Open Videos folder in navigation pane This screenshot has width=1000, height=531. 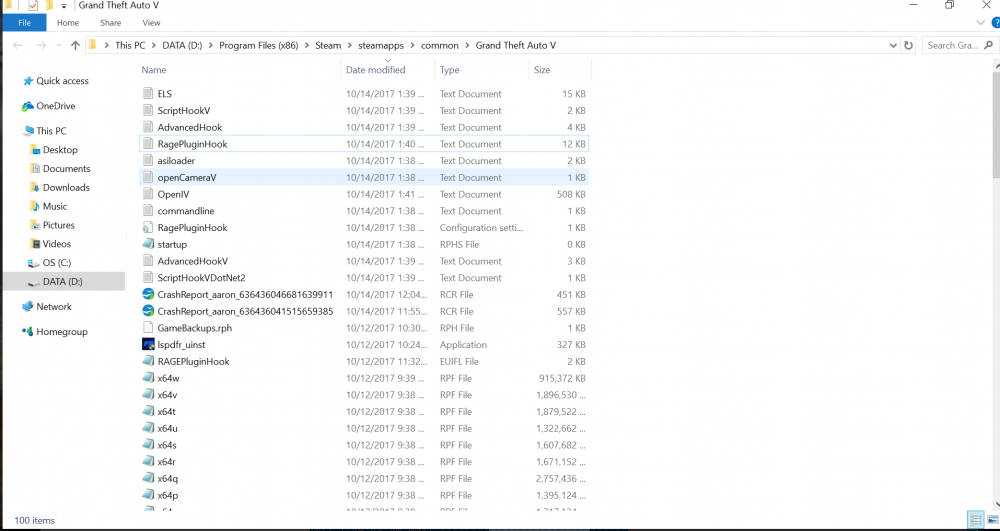point(50,244)
